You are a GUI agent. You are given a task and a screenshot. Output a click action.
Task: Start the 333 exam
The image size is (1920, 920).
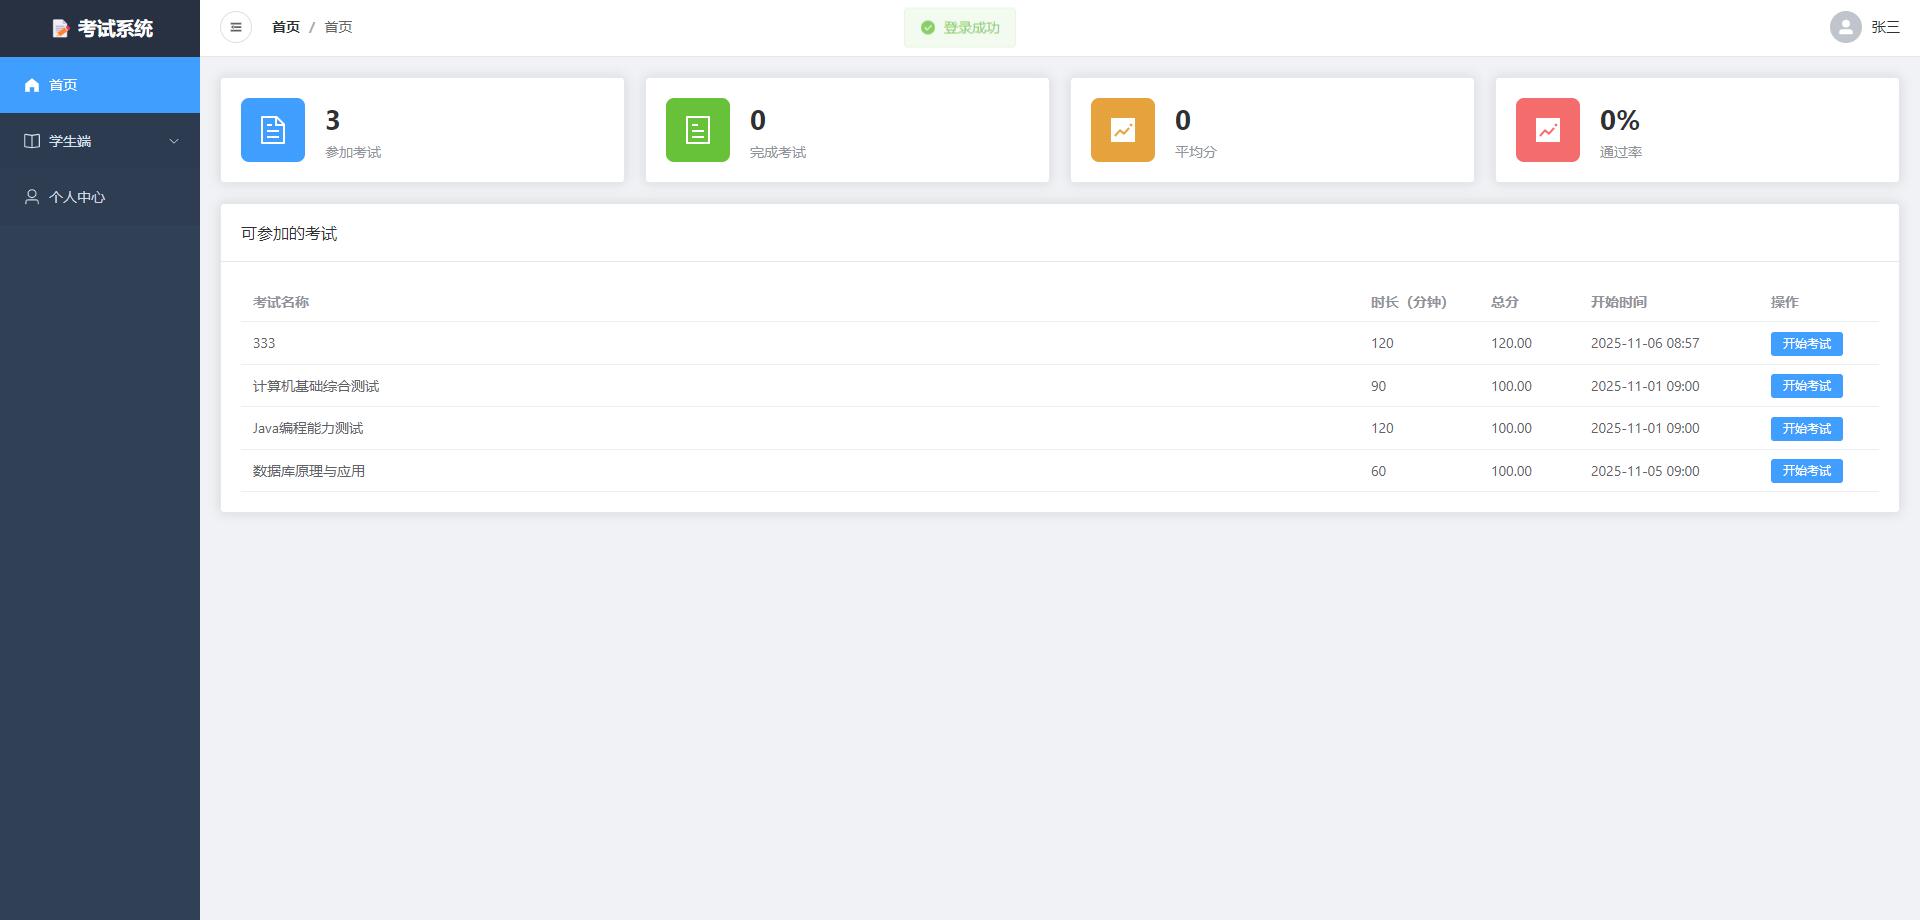tap(1806, 343)
